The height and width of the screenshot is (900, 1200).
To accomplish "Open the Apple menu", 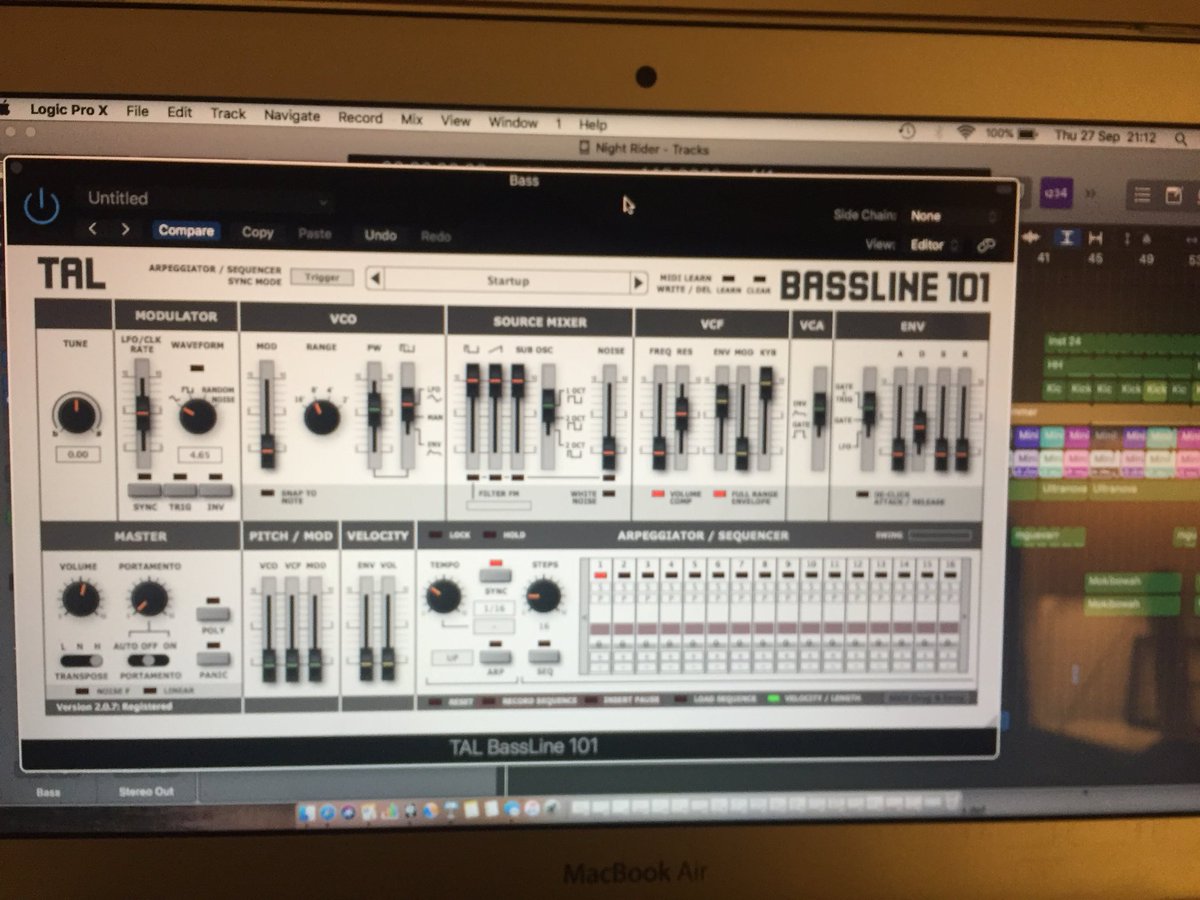I will click(x=5, y=108).
